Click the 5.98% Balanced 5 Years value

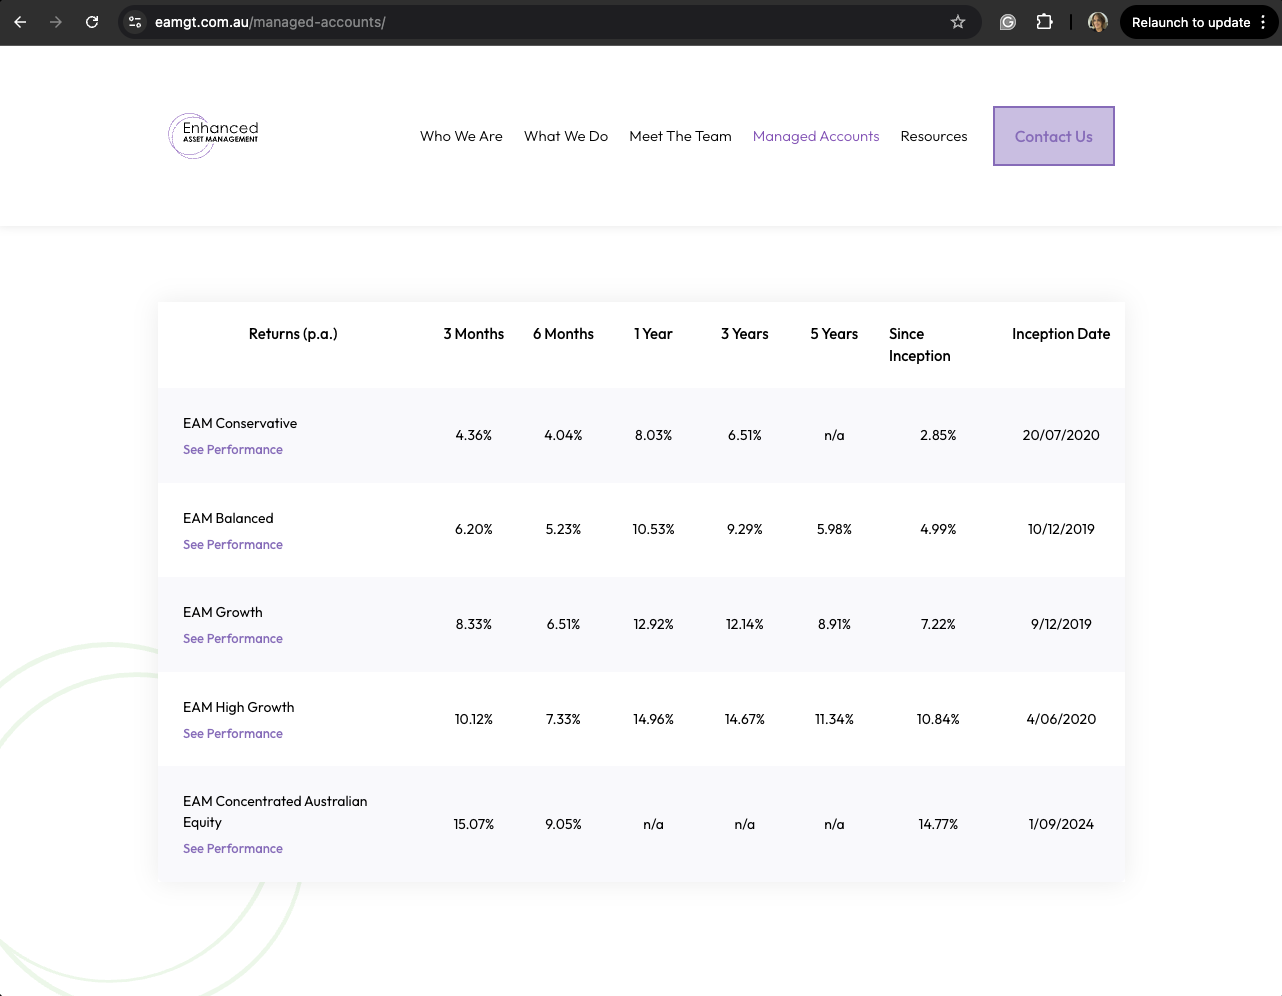(x=834, y=530)
